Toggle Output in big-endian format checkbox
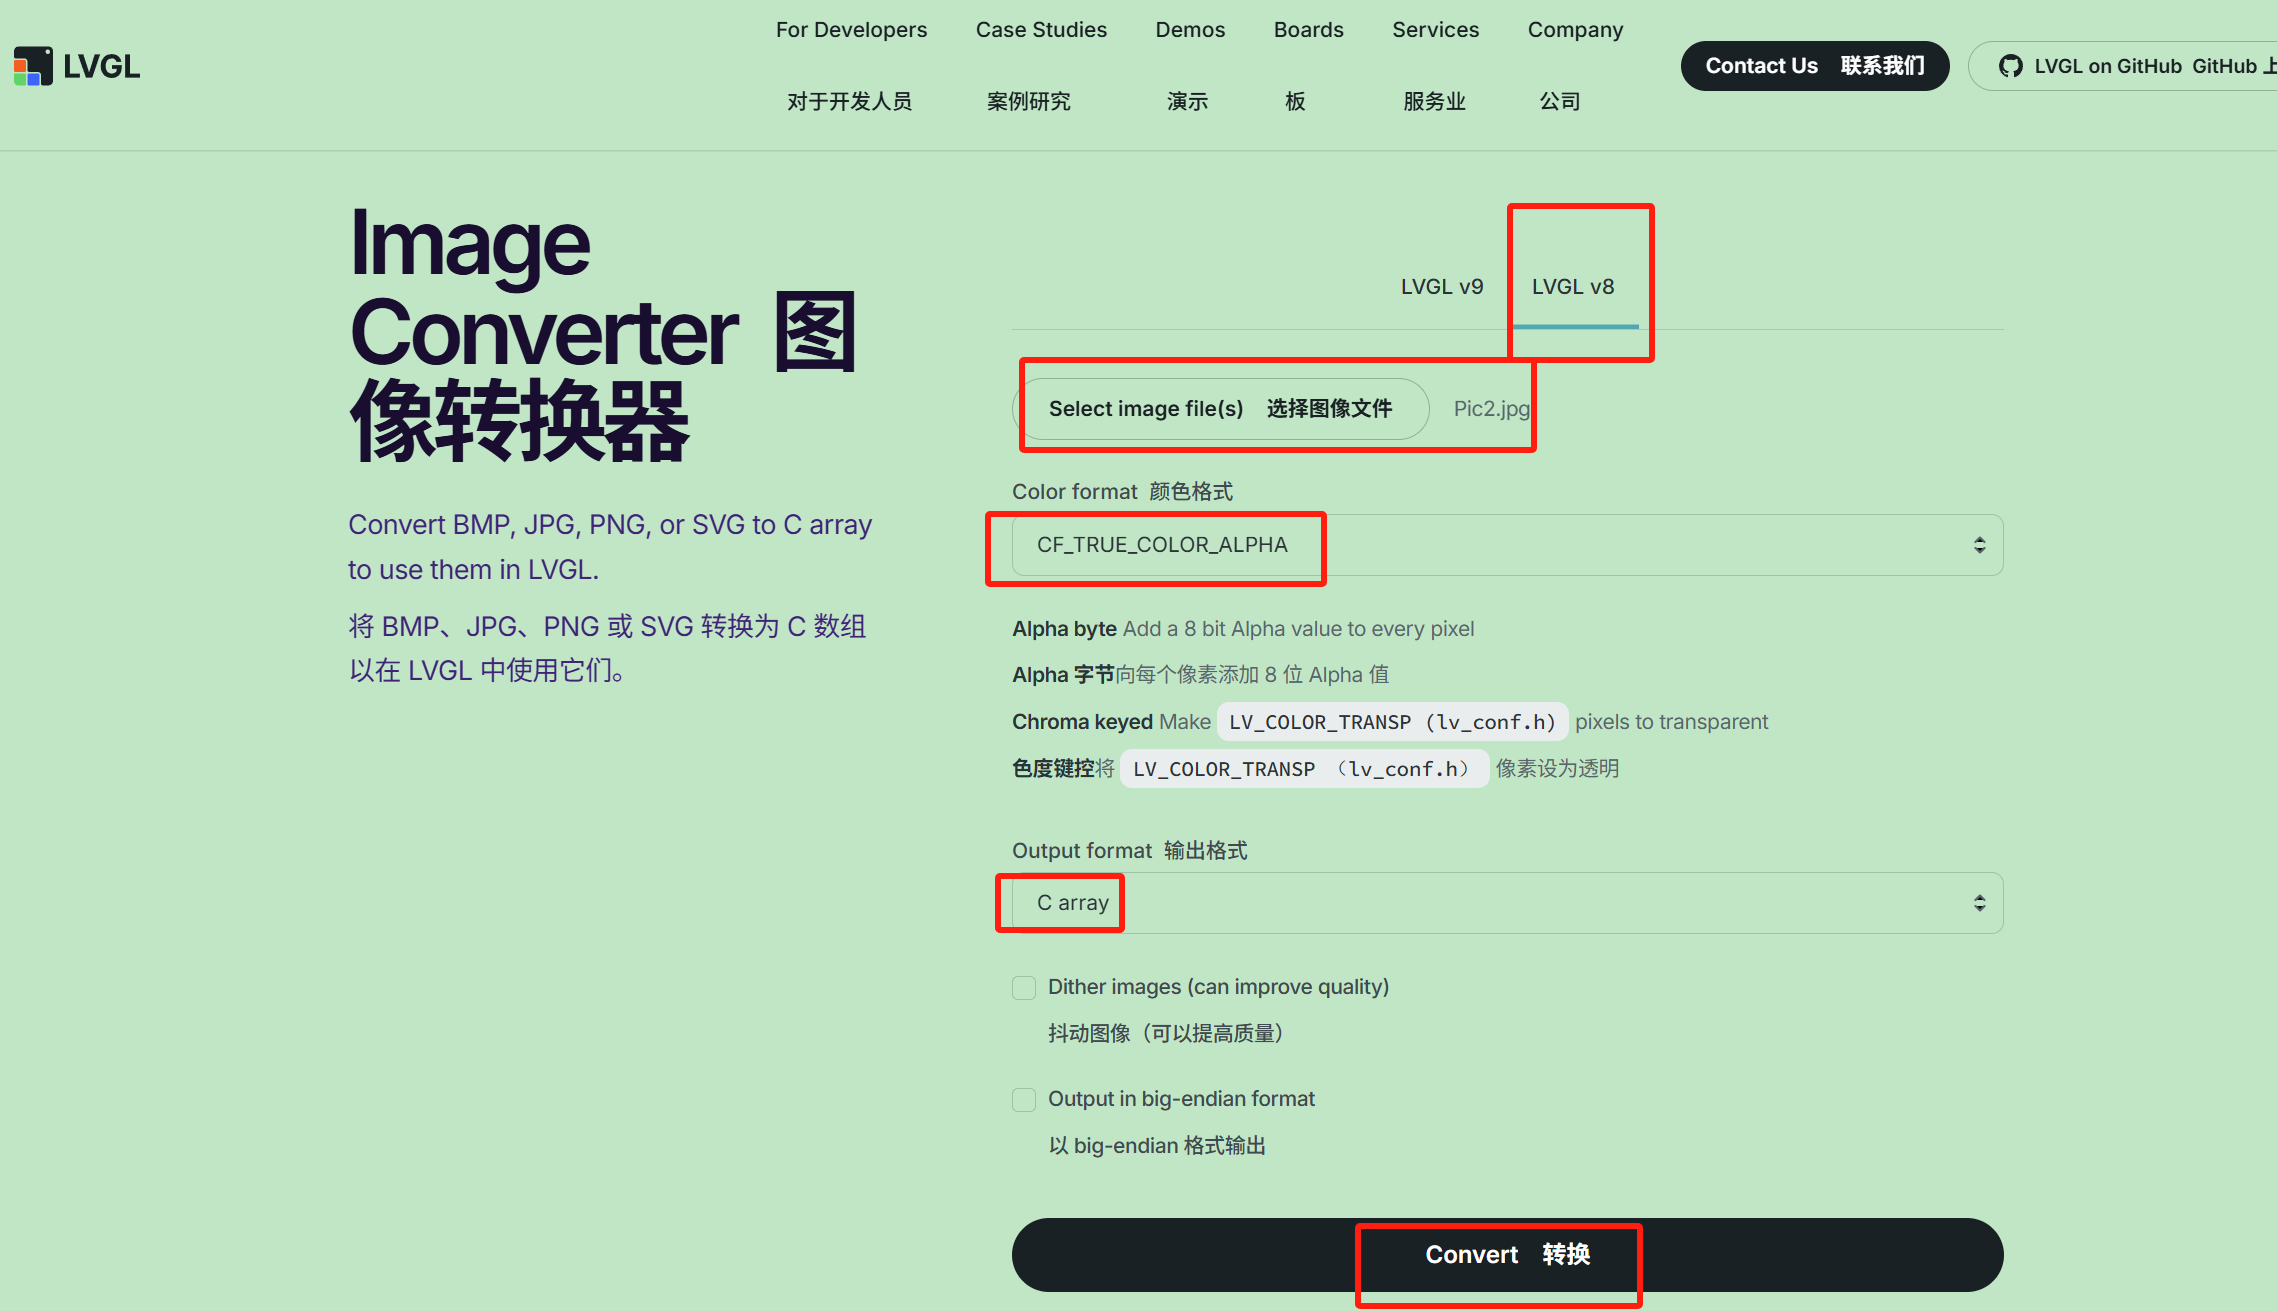Image resolution: width=2277 pixels, height=1311 pixels. tap(1024, 1100)
